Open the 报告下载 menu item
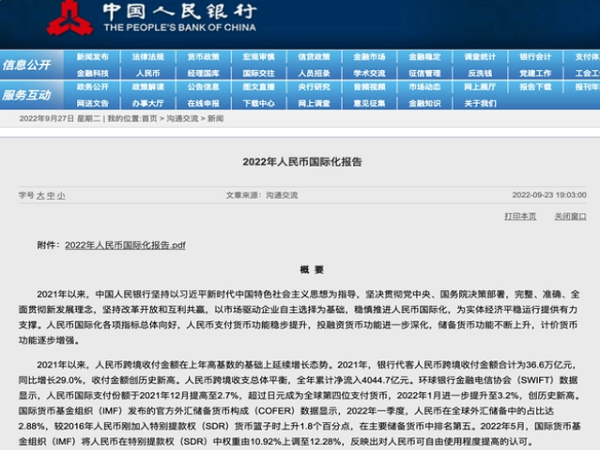600x450 pixels. coord(535,87)
